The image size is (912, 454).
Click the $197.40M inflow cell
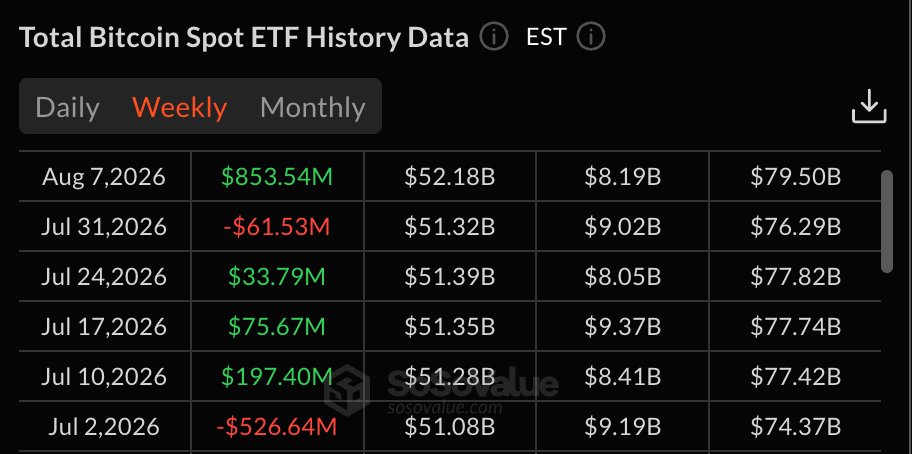[x=277, y=377]
